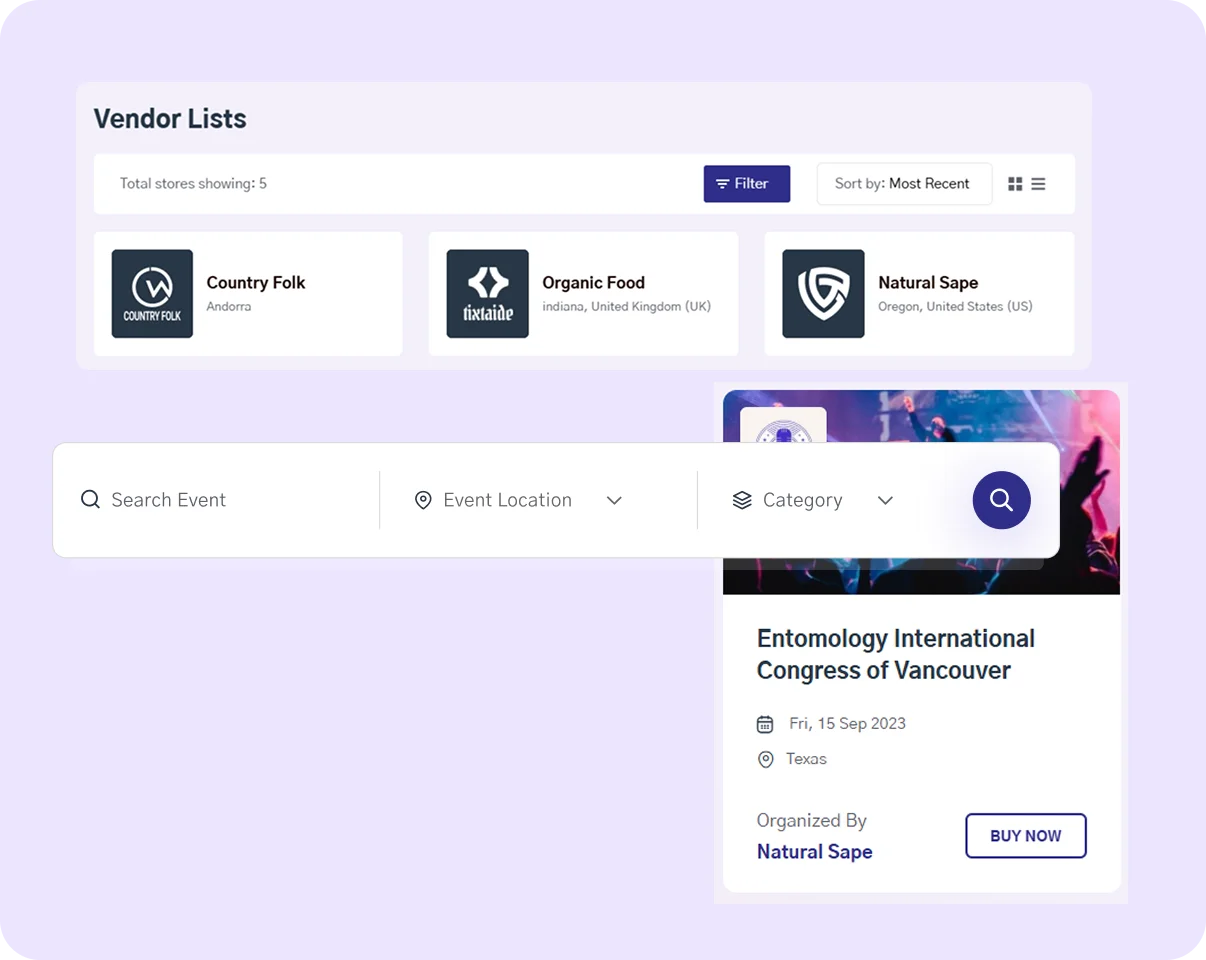Click the layers icon beside Category

coord(740,500)
